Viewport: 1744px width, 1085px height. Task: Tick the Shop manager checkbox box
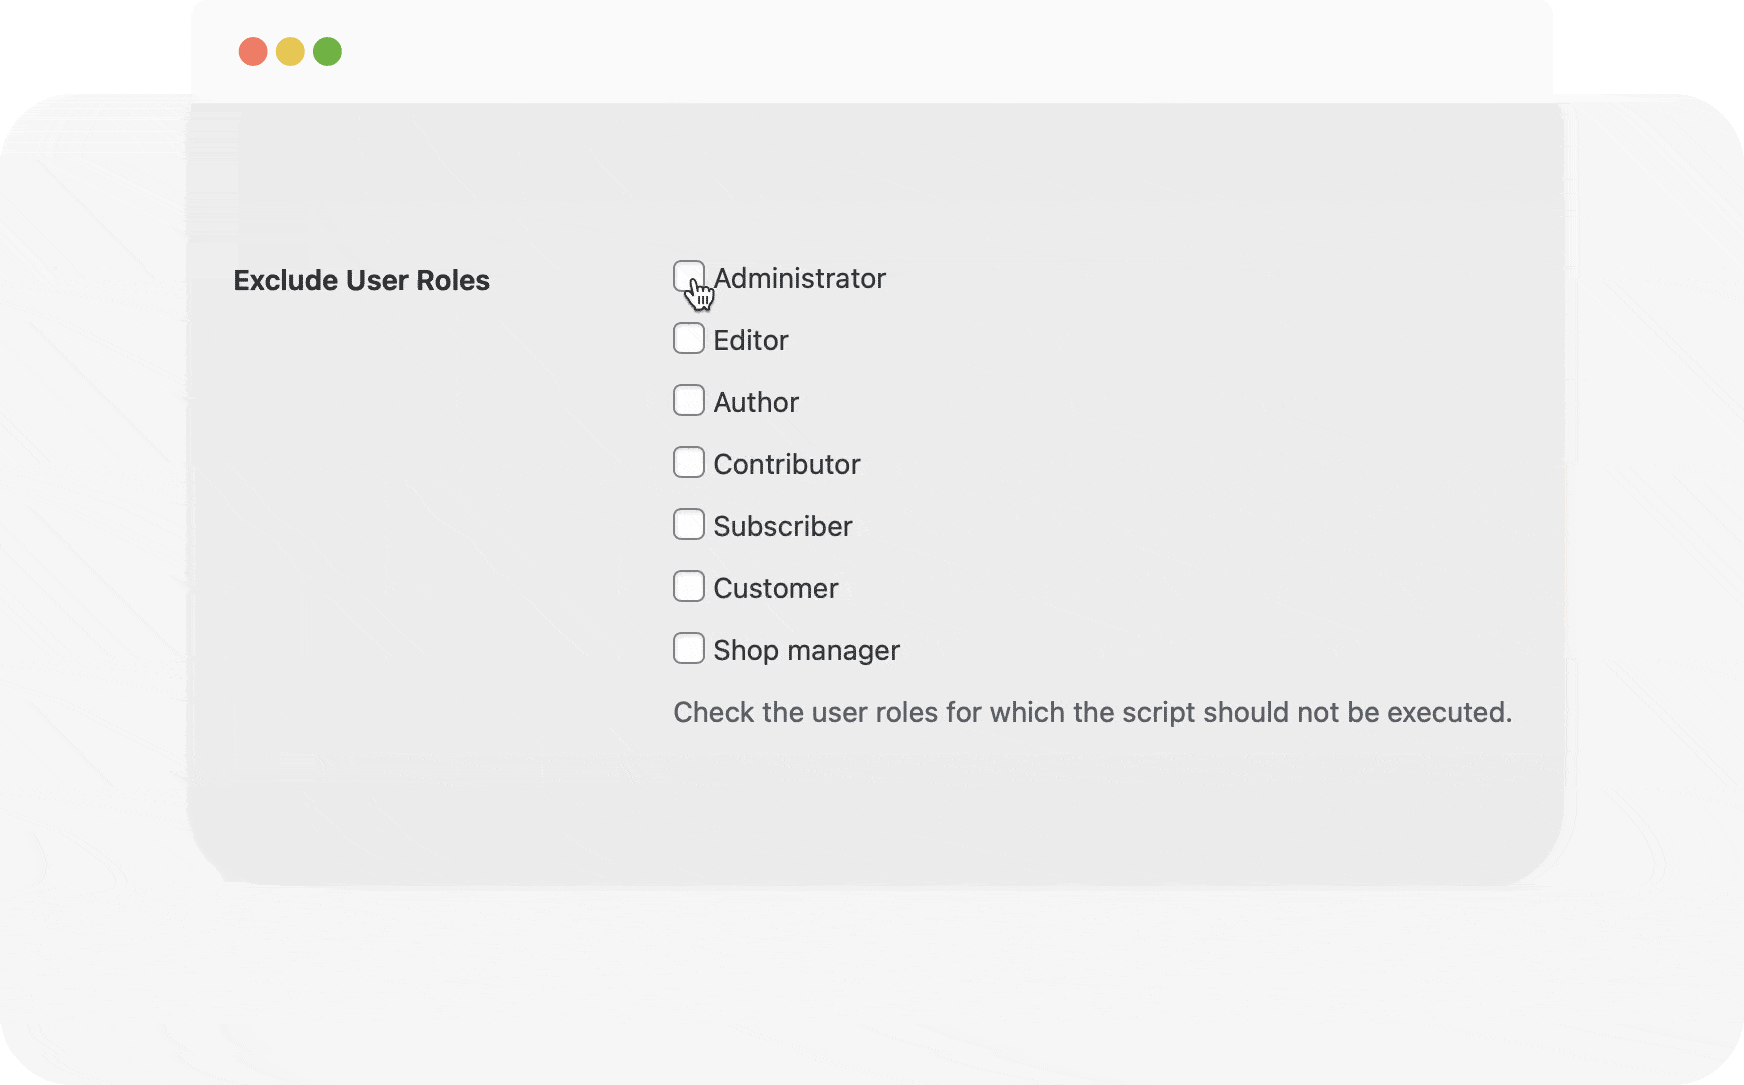pos(689,648)
